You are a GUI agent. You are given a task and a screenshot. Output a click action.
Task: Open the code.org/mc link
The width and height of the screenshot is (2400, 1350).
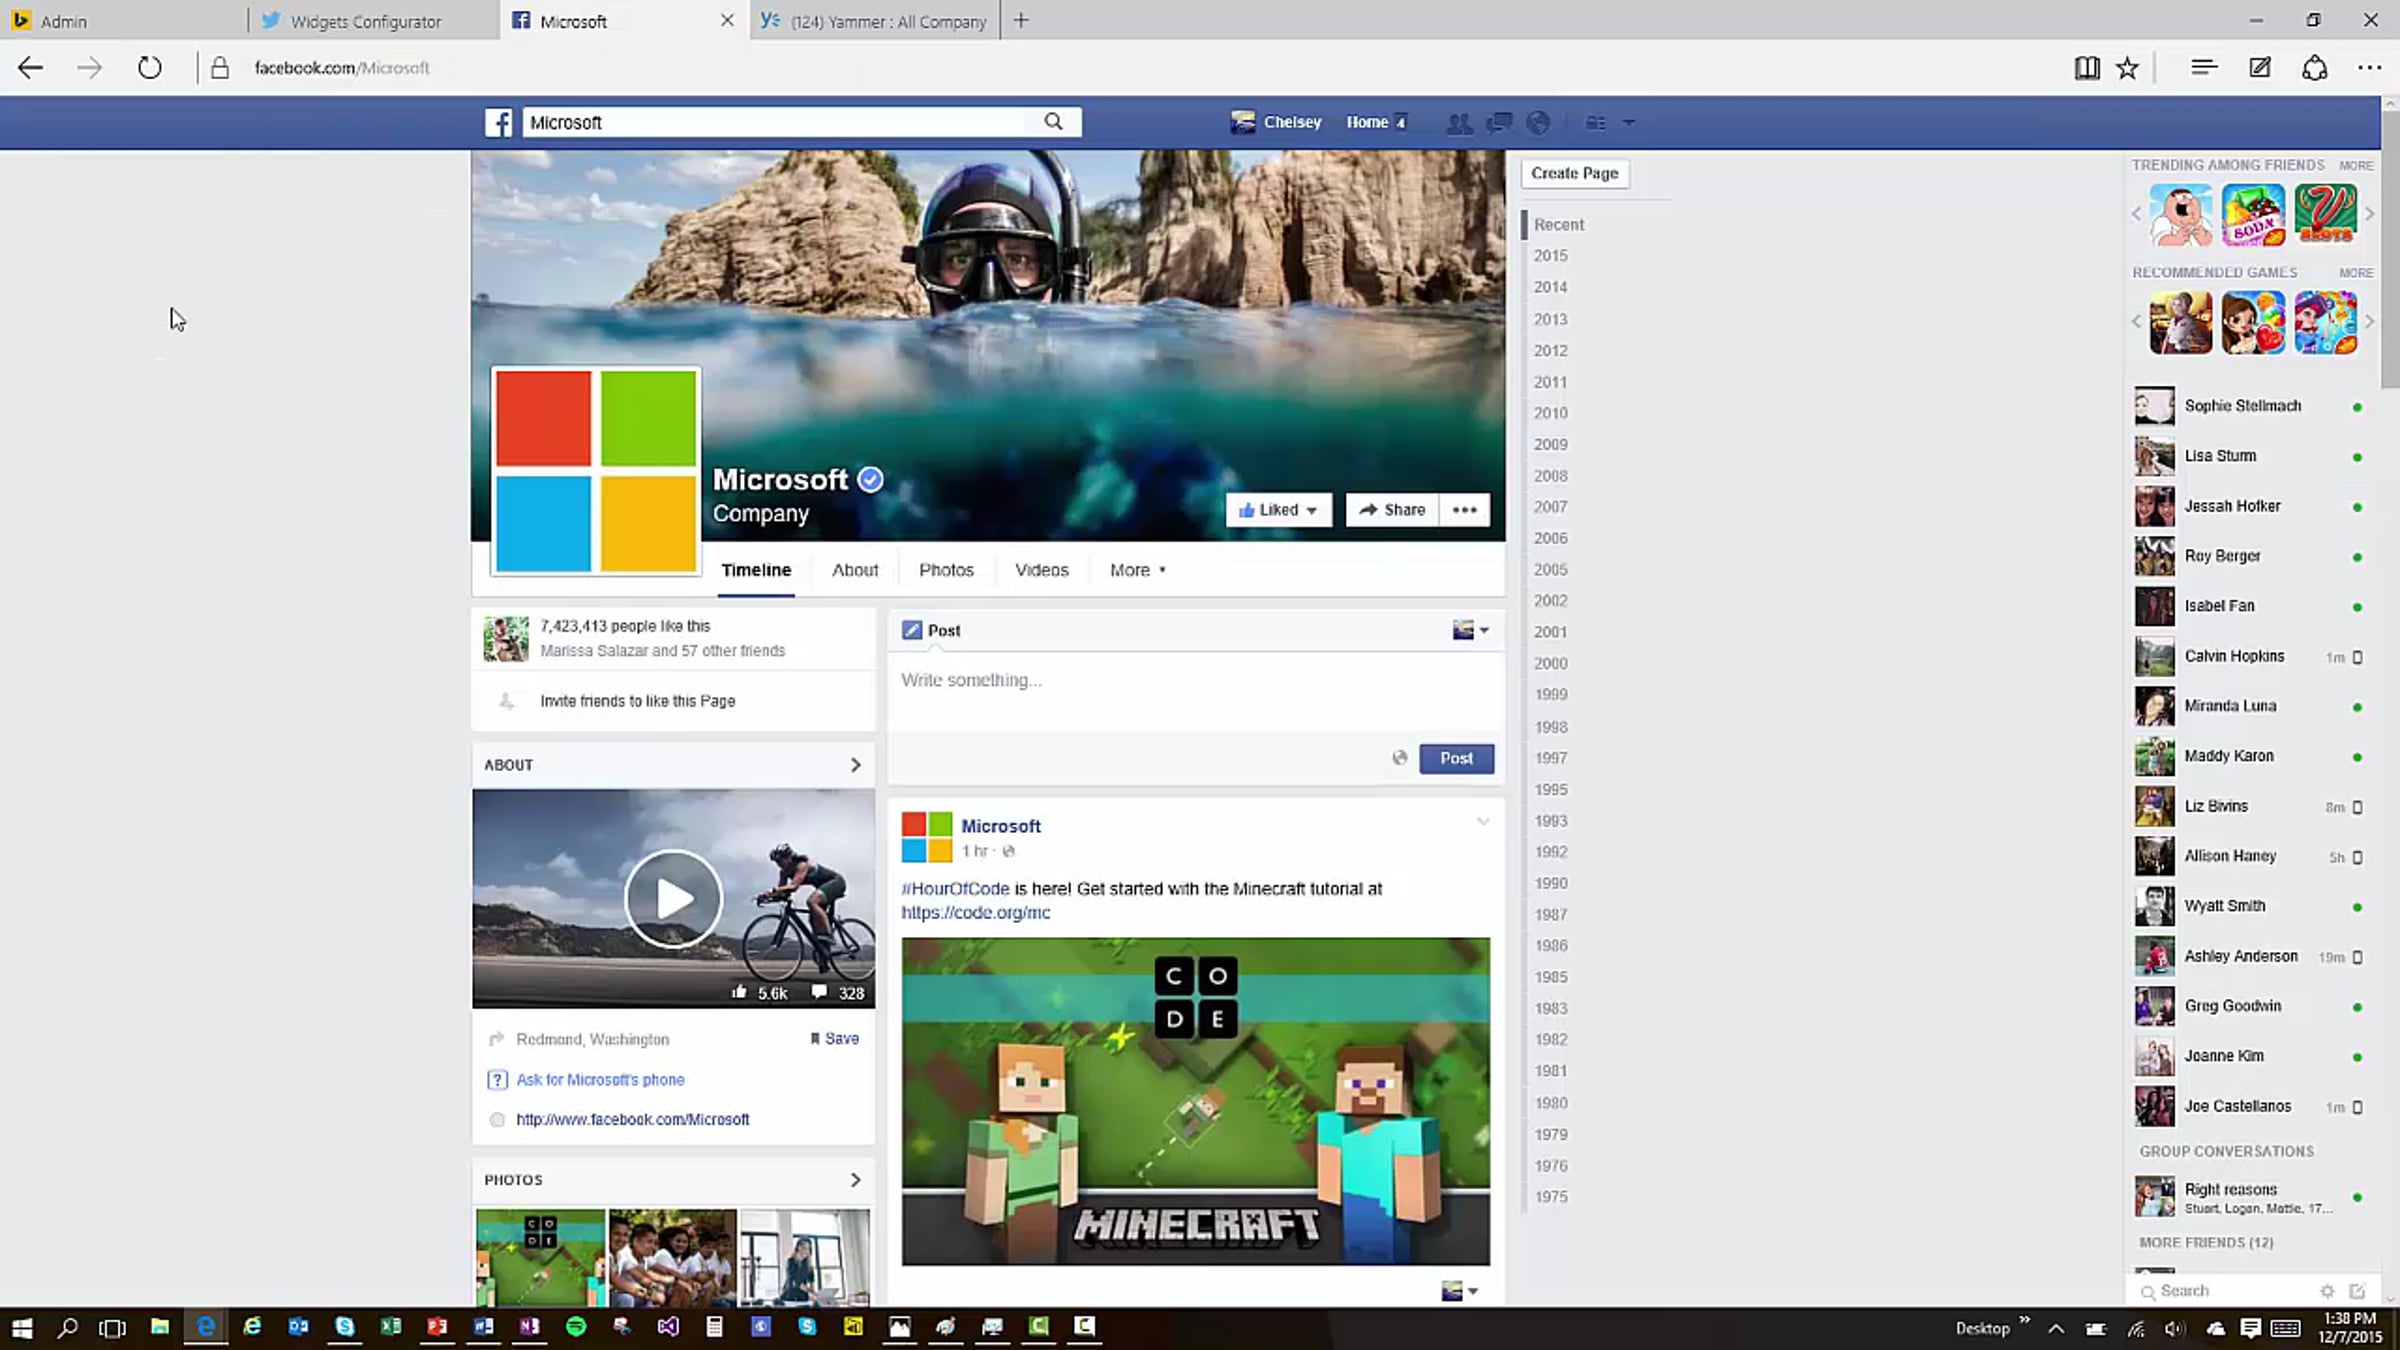coord(975,913)
